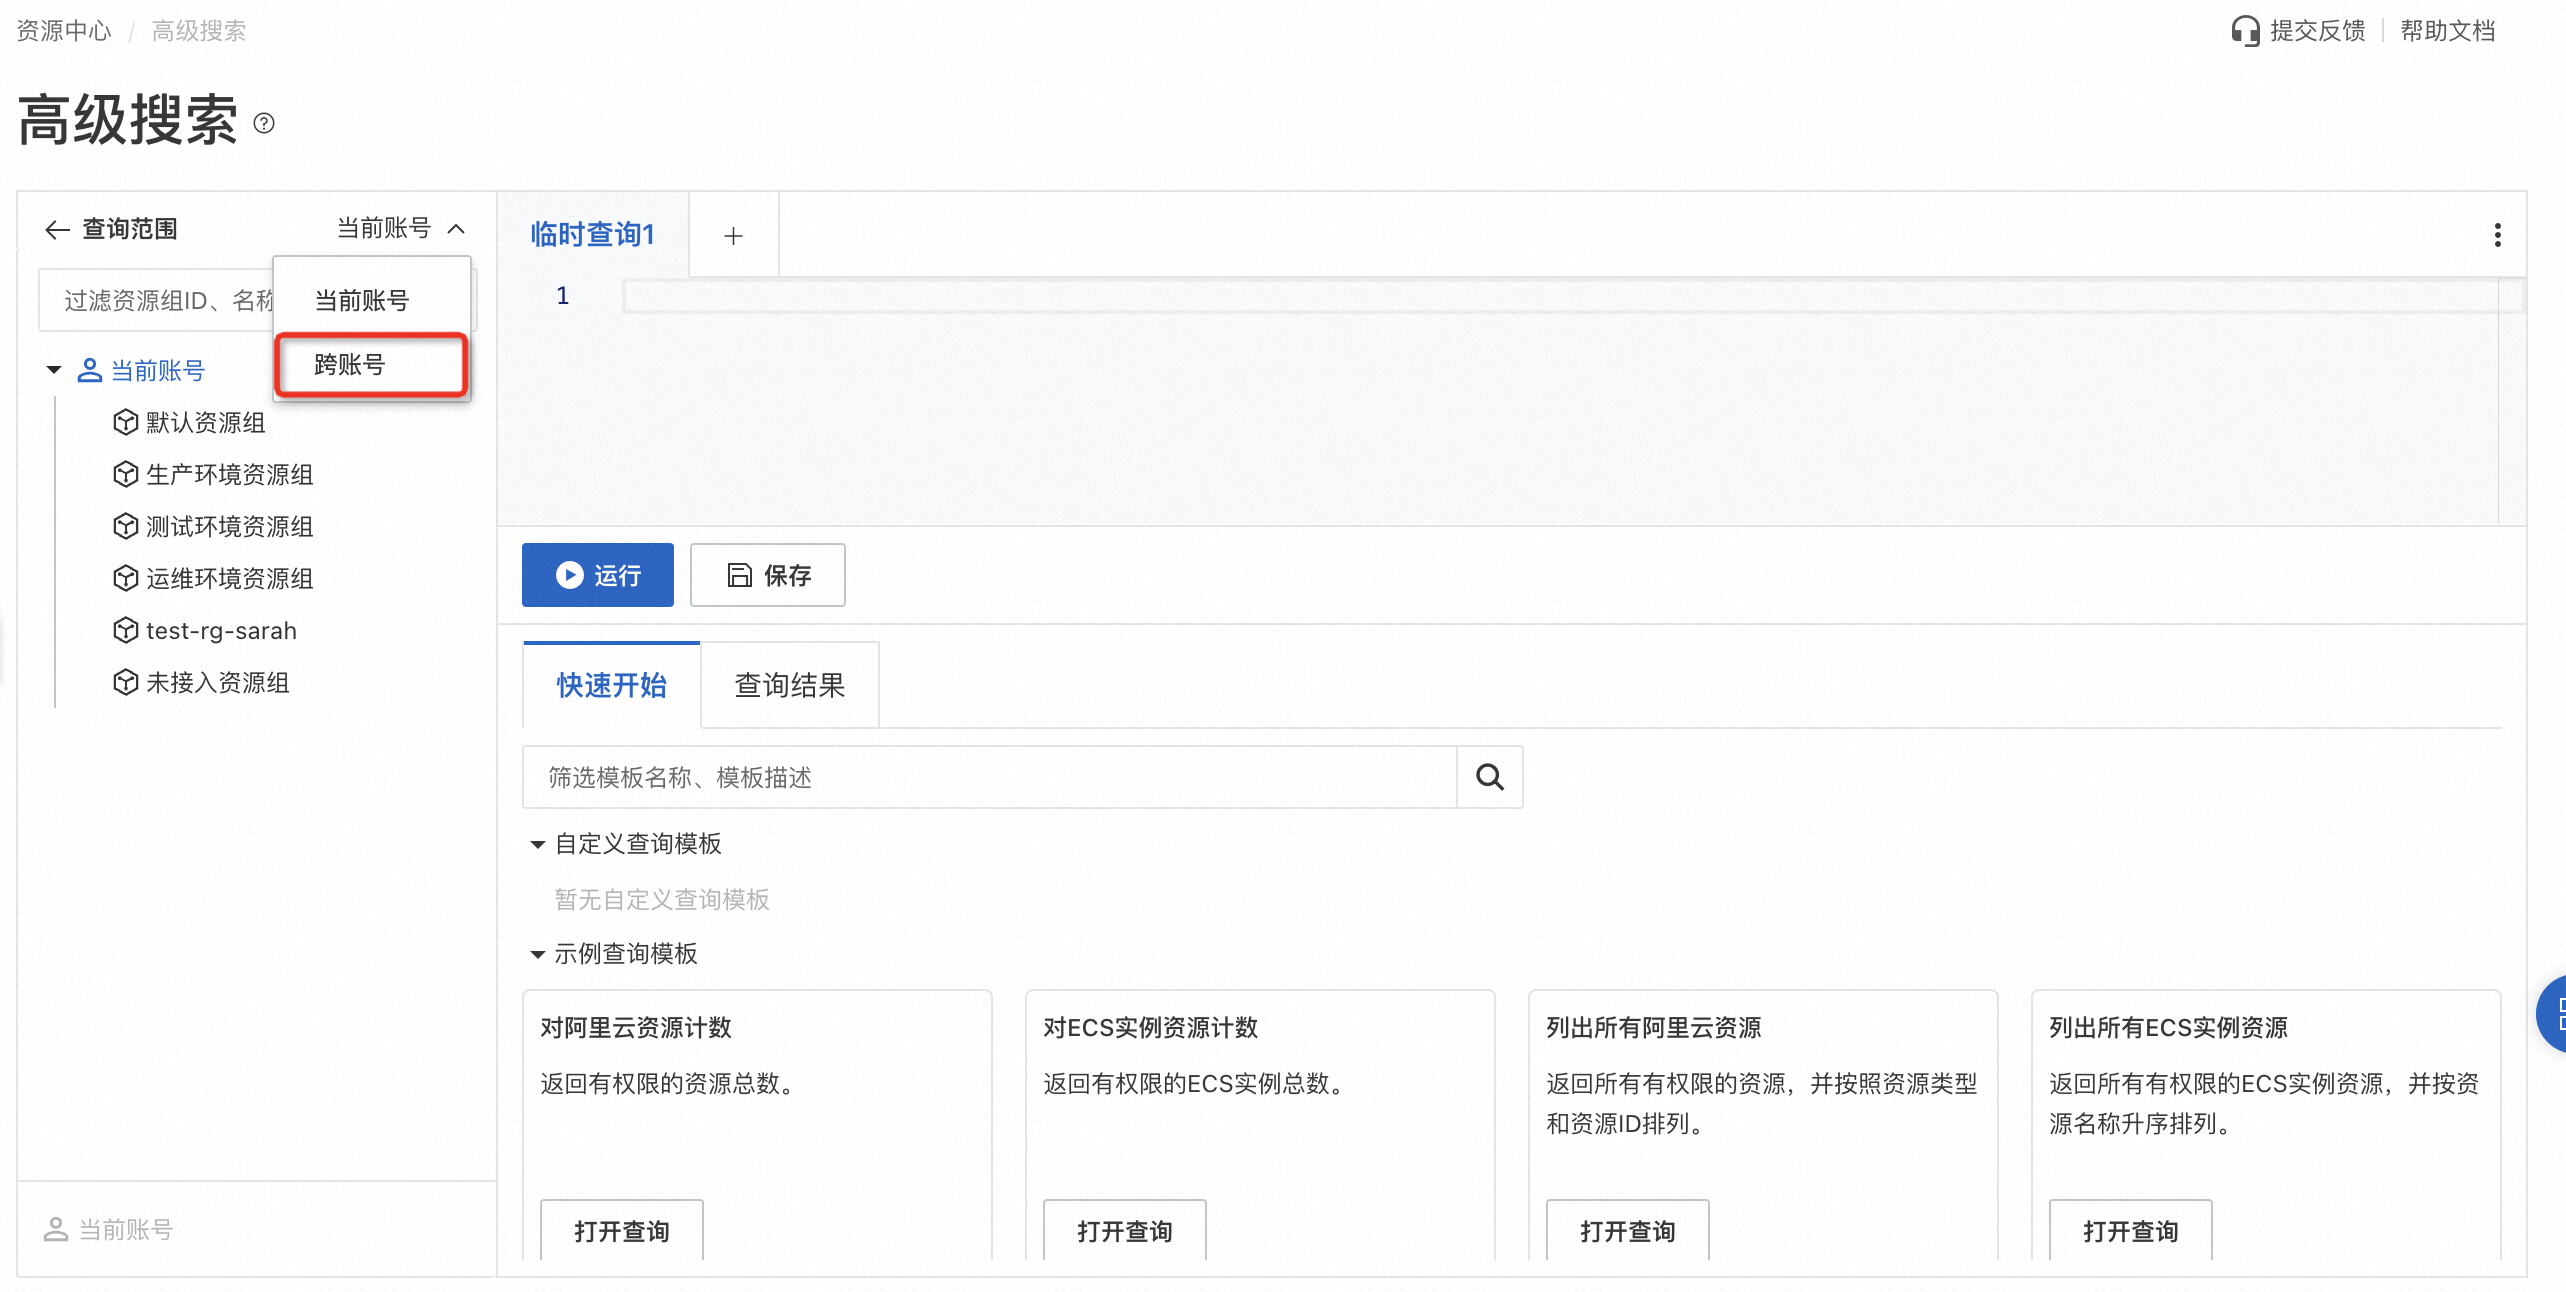Focus the 筛选模板名称 search field
This screenshot has height=1292, width=2566.
tap(988, 777)
